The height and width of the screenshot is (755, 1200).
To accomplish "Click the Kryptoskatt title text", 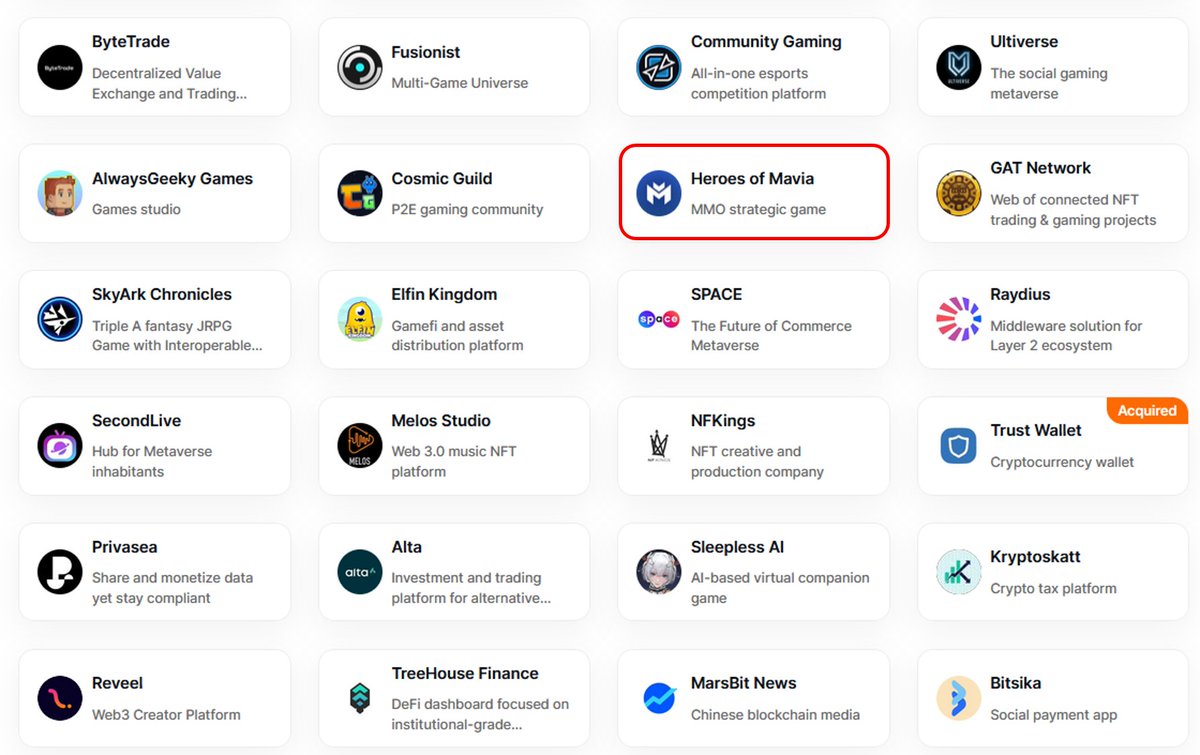I will 1035,556.
